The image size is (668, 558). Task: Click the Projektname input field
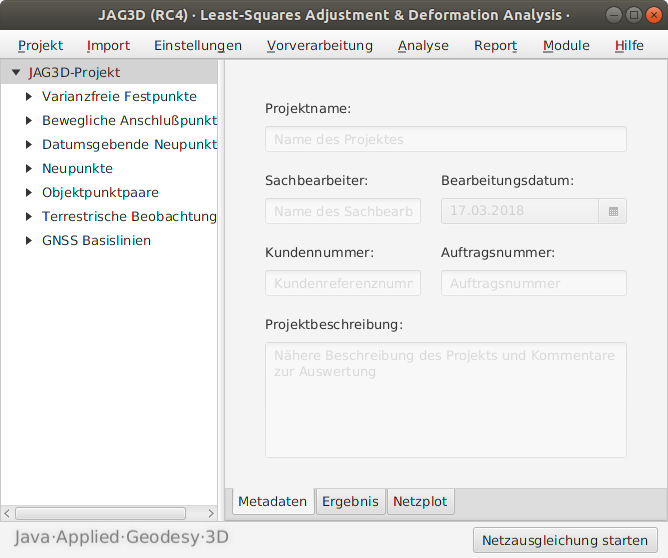446,139
